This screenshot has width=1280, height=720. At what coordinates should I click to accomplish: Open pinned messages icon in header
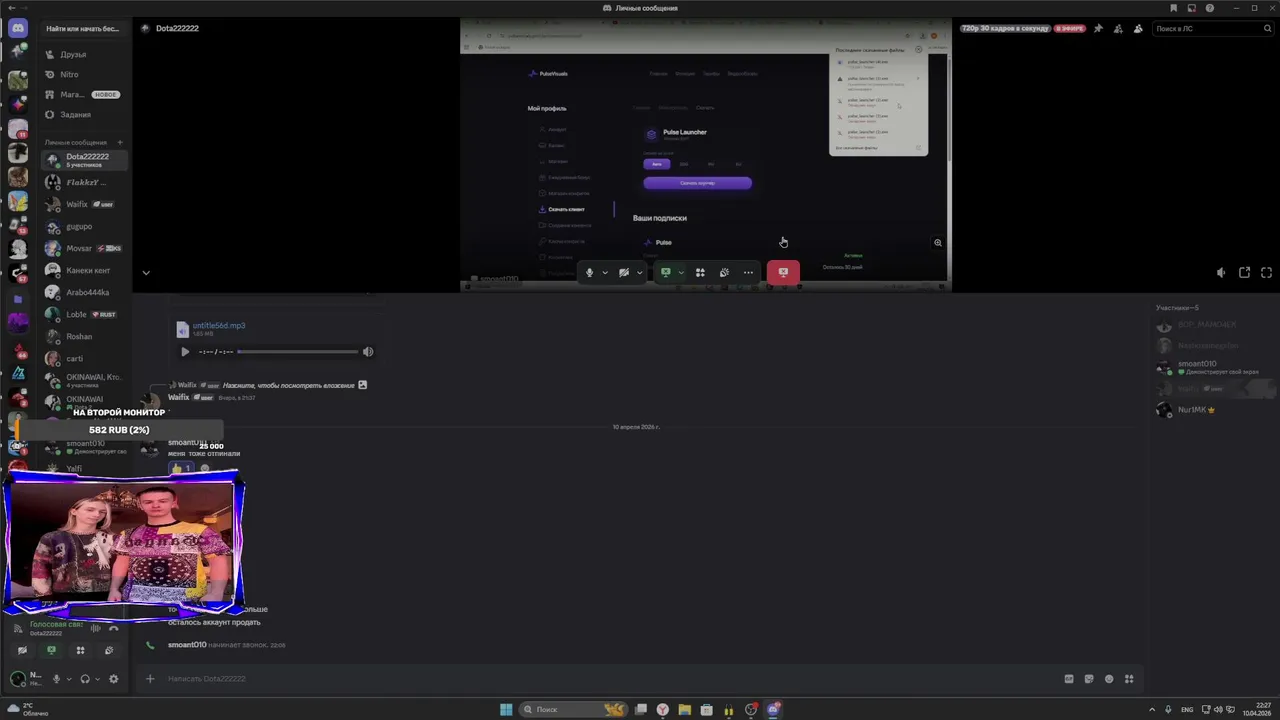tap(1098, 28)
